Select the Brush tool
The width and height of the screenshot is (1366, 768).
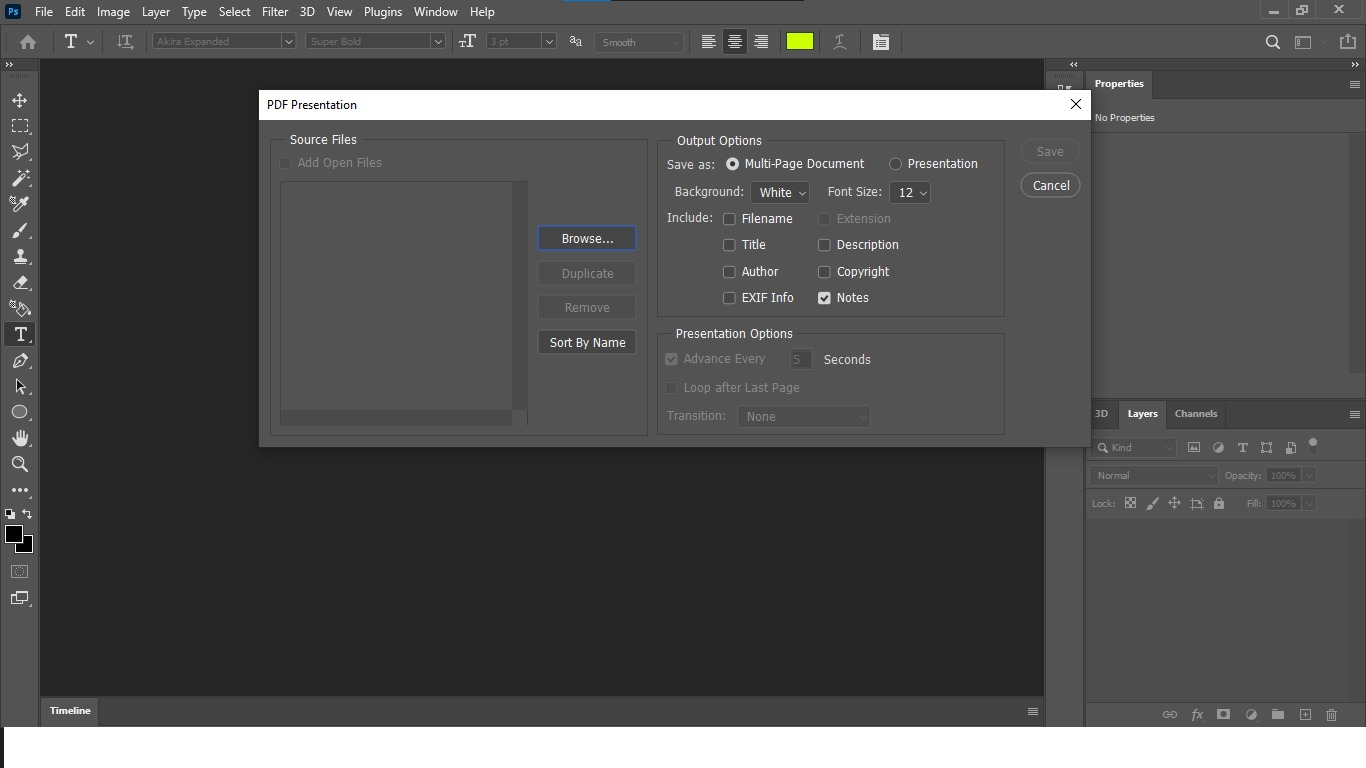click(20, 230)
